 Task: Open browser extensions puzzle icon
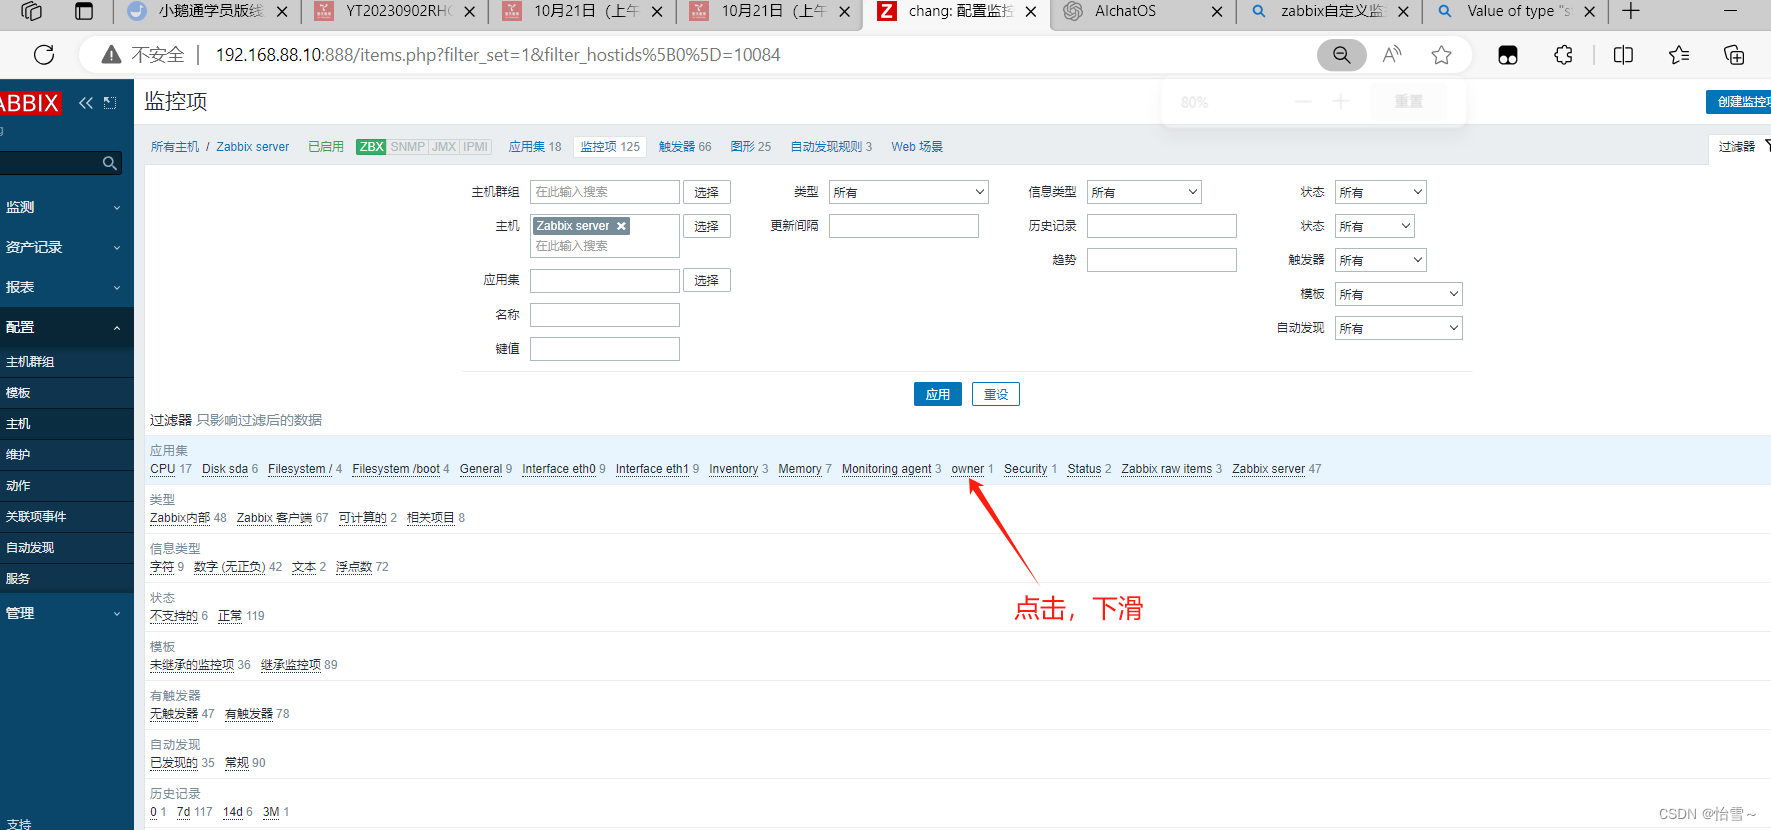pos(1564,55)
